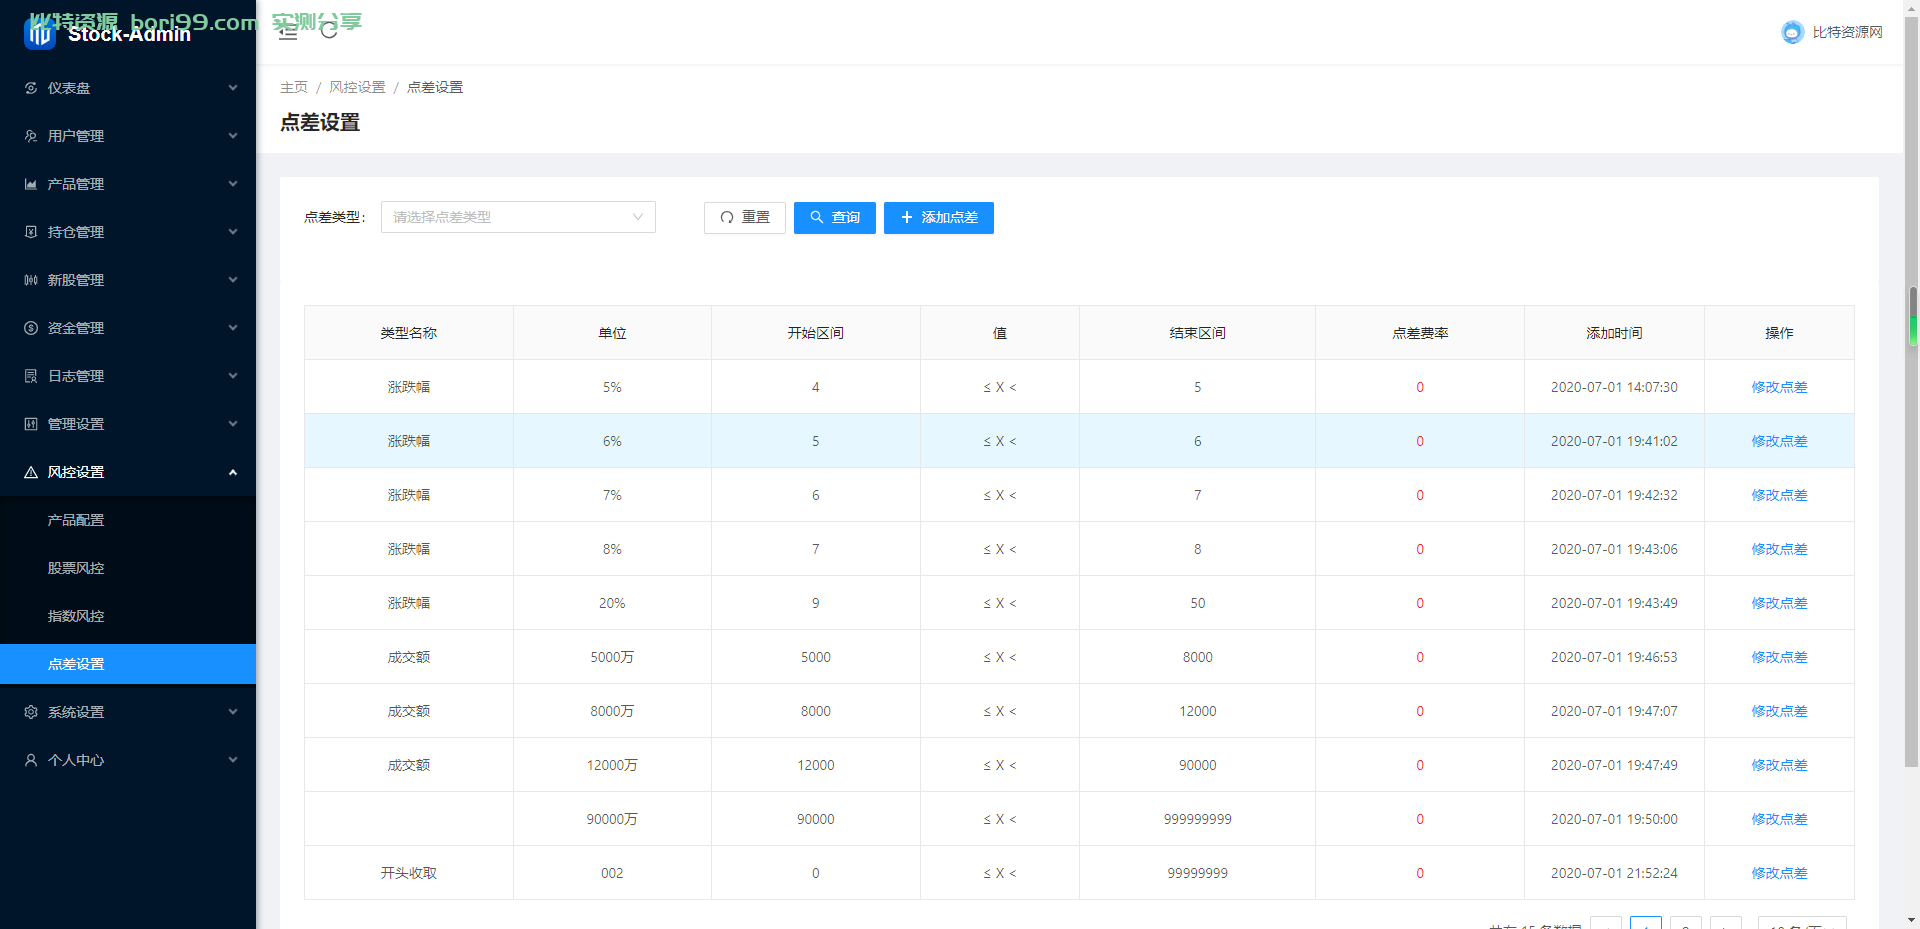1920x929 pixels.
Task: Open the 个人中心 menu label
Action: (76, 760)
